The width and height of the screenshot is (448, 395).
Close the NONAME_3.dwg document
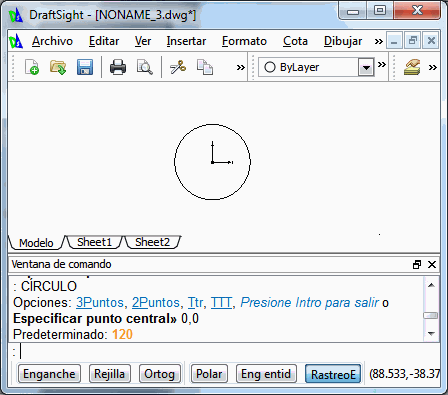click(431, 41)
